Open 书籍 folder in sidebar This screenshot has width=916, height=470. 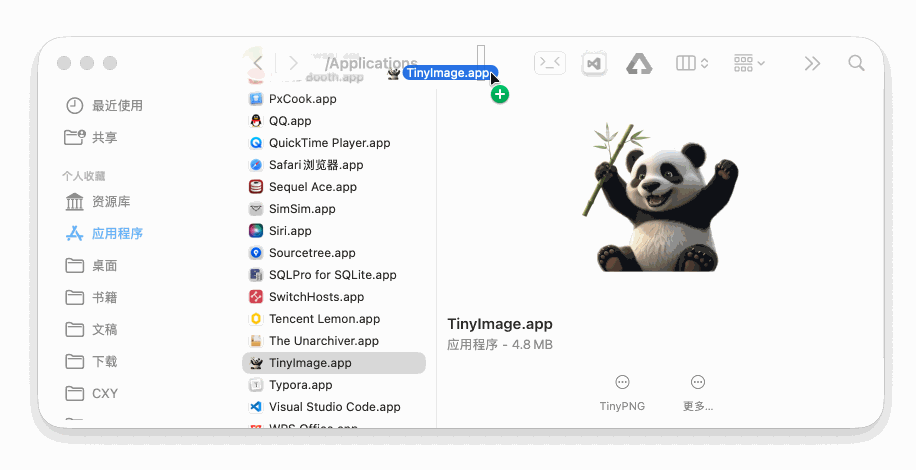coord(91,298)
